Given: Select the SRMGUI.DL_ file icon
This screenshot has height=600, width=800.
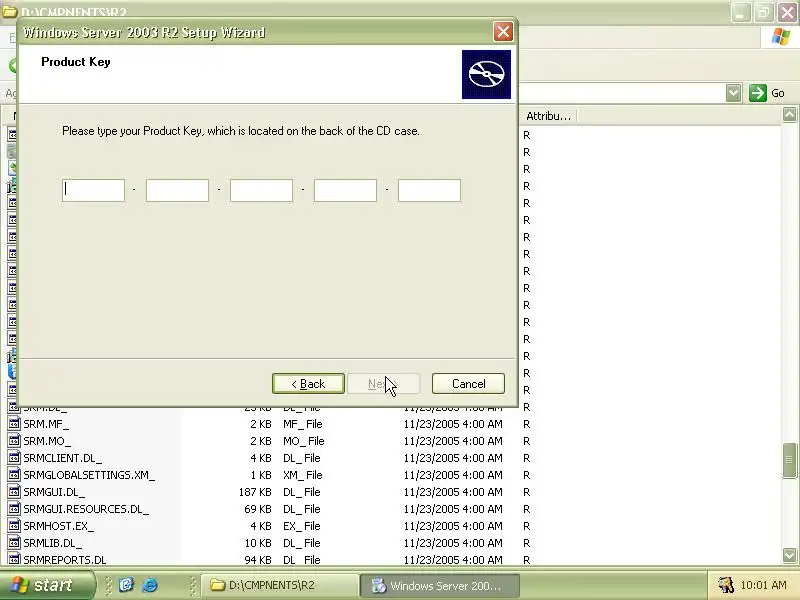Looking at the screenshot, I should [14, 492].
